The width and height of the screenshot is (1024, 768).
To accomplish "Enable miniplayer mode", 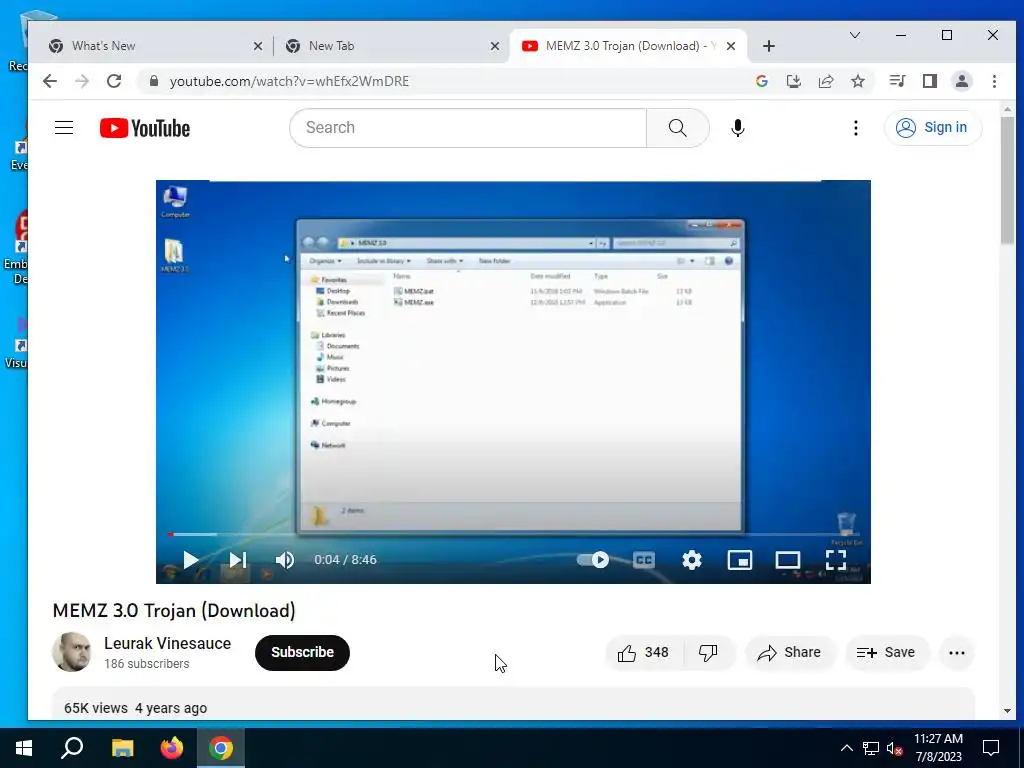I will tap(740, 560).
